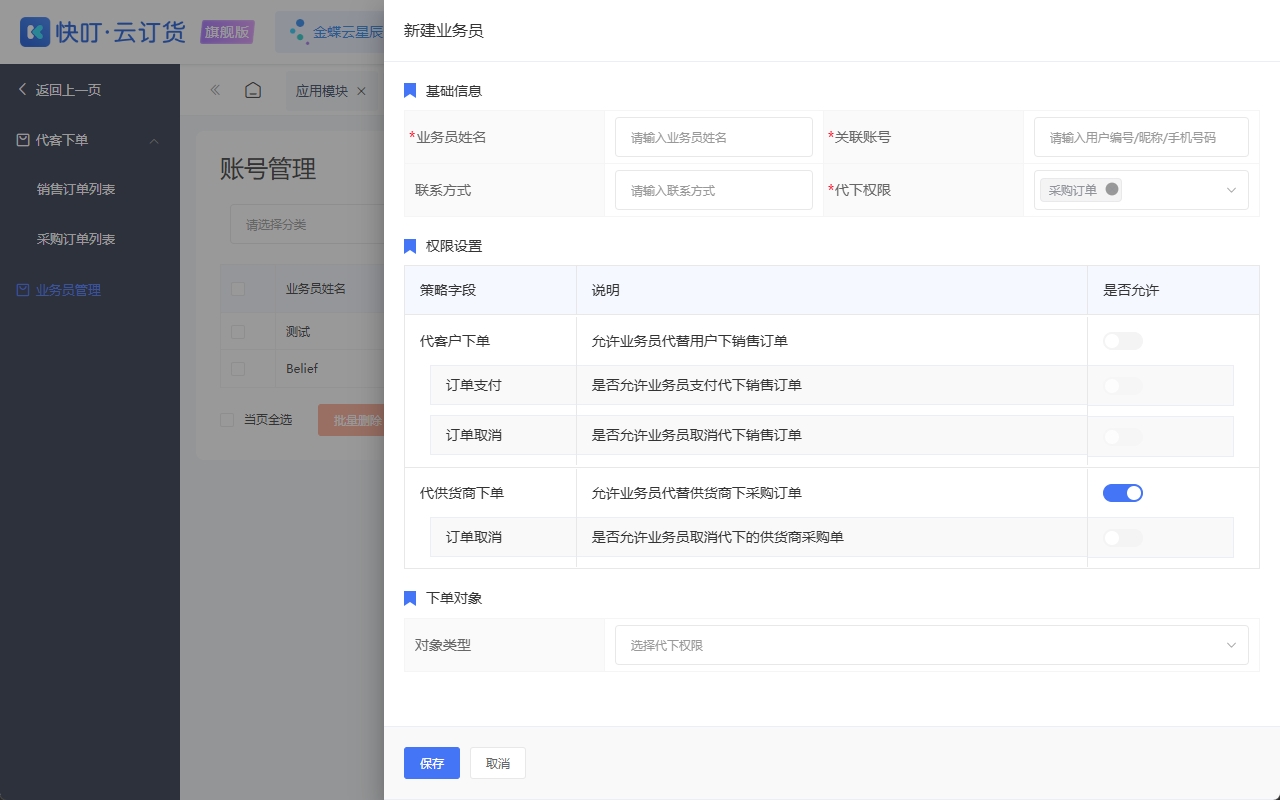Click the 快叮云订货 logo icon
The height and width of the screenshot is (800, 1280).
coord(35,32)
